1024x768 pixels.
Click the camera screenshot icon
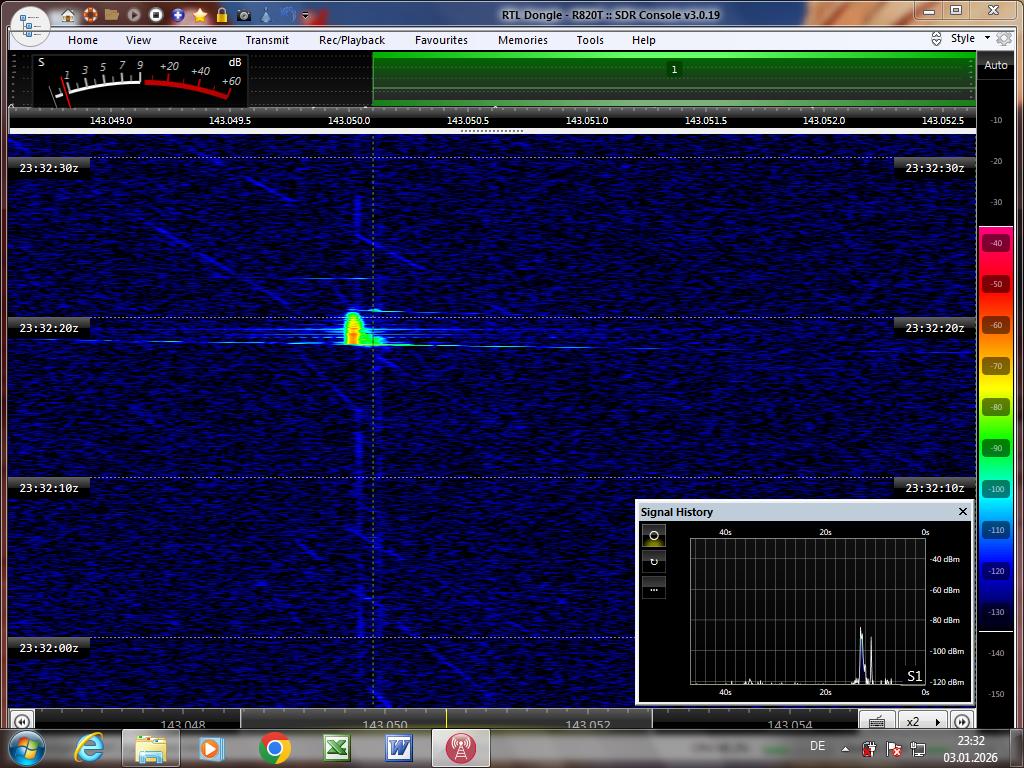[x=244, y=15]
